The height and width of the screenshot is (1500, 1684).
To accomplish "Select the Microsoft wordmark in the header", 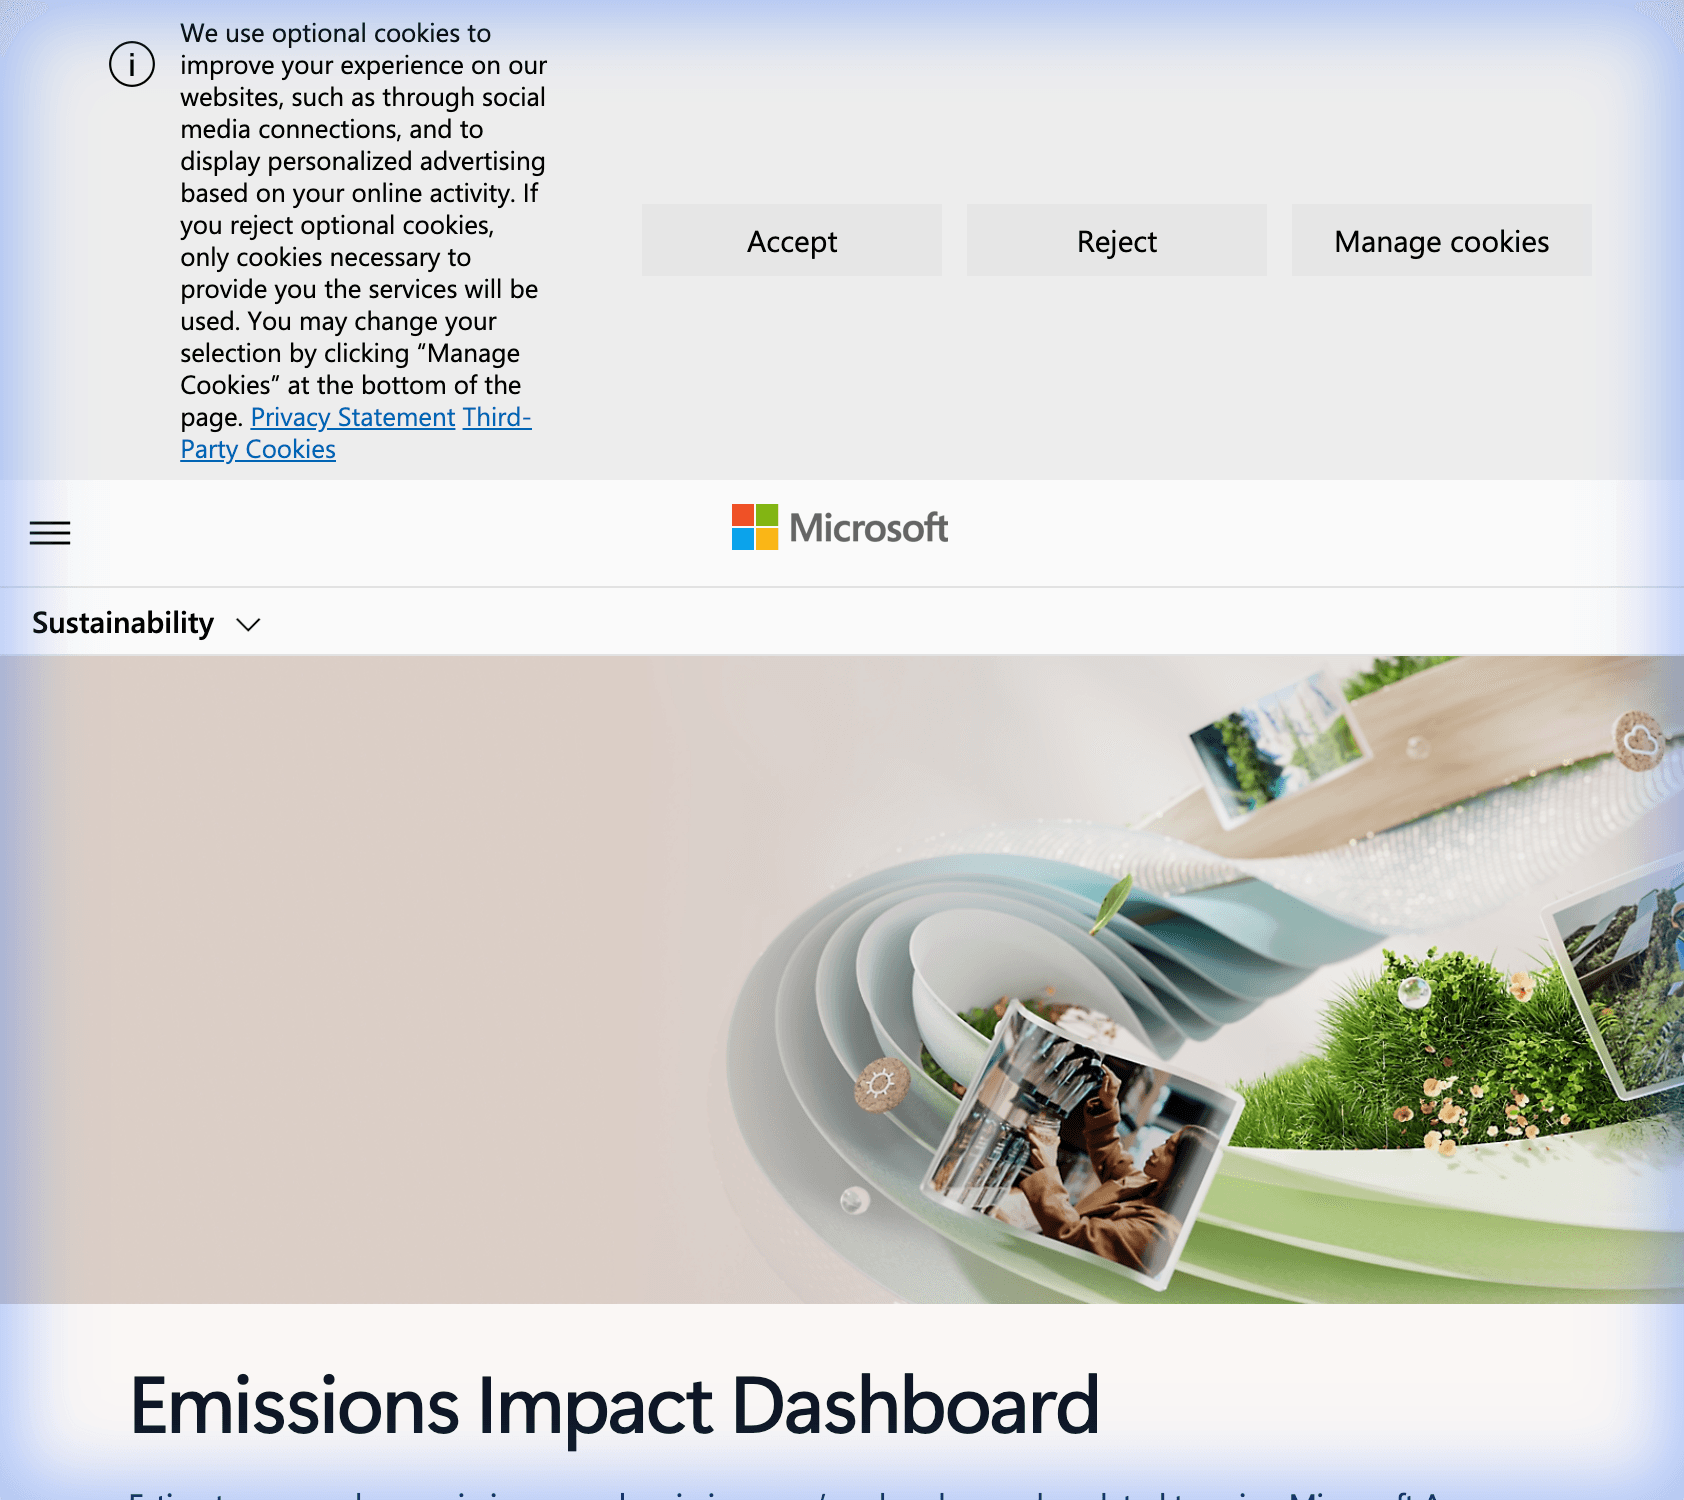I will click(868, 528).
